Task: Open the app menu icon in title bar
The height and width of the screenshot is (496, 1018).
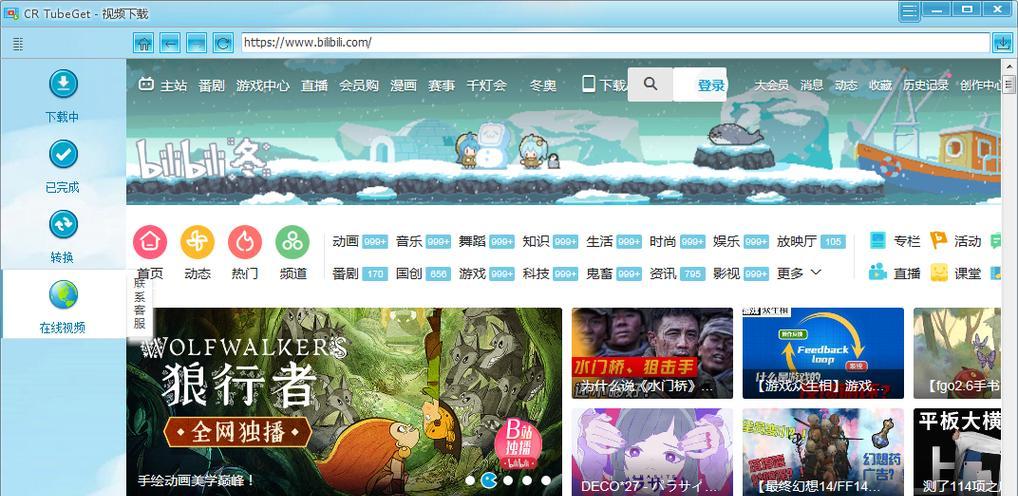Action: click(x=909, y=10)
